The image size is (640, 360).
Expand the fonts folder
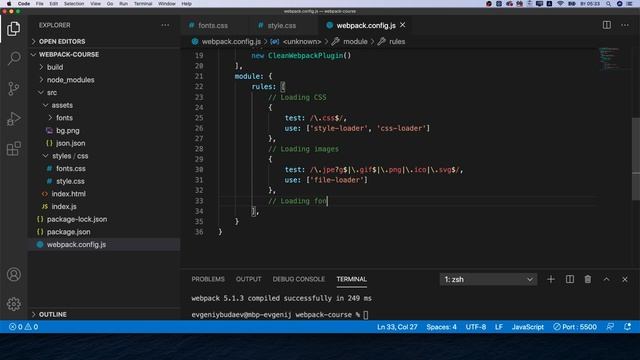[64, 118]
